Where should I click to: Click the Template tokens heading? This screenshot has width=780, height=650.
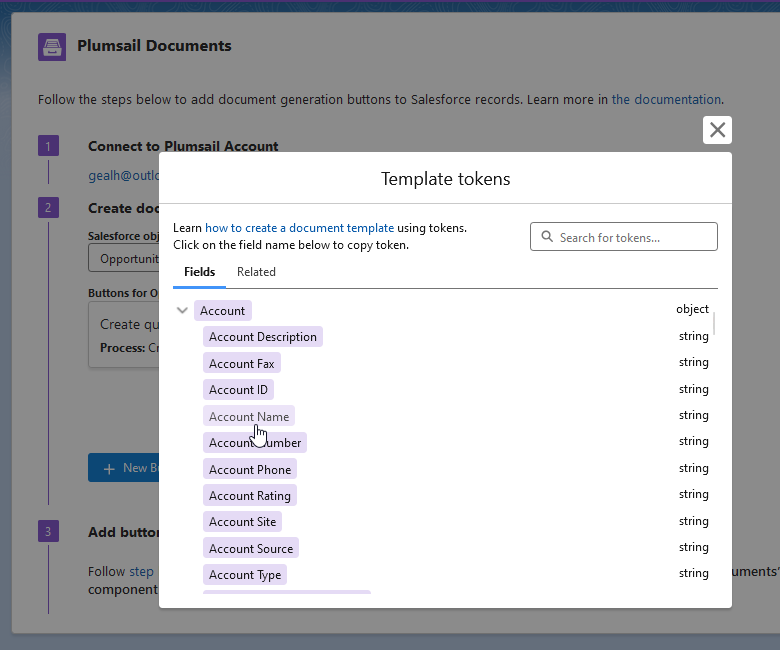(x=445, y=179)
